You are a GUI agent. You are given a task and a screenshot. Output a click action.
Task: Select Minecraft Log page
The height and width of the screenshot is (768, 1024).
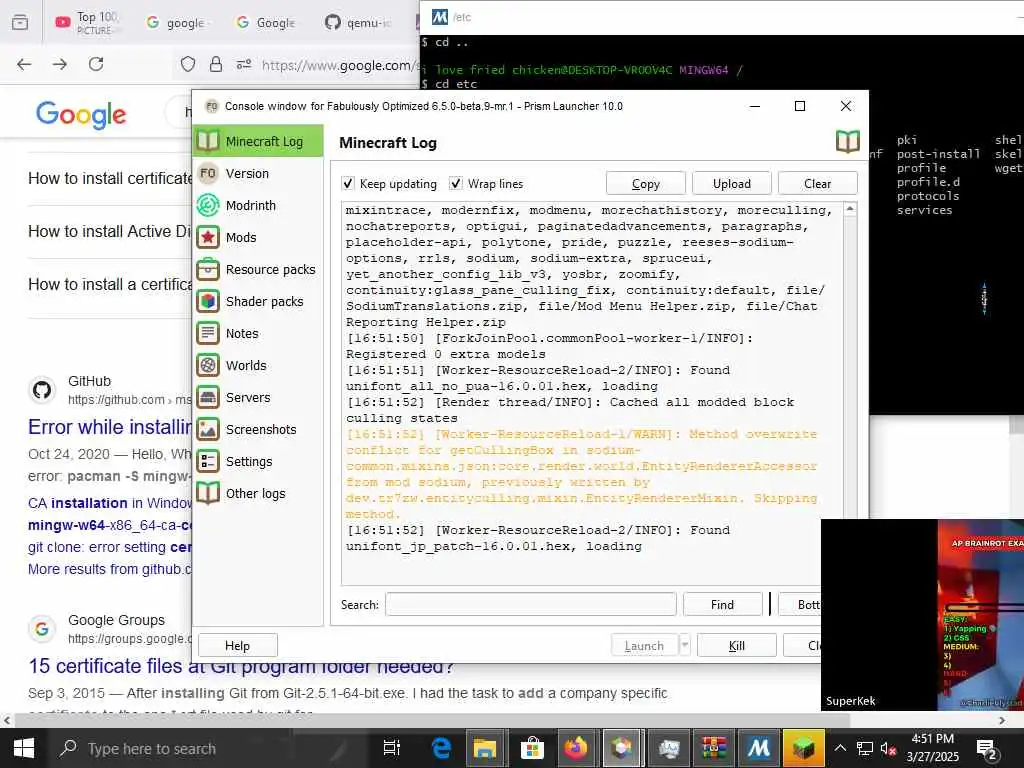pos(258,141)
